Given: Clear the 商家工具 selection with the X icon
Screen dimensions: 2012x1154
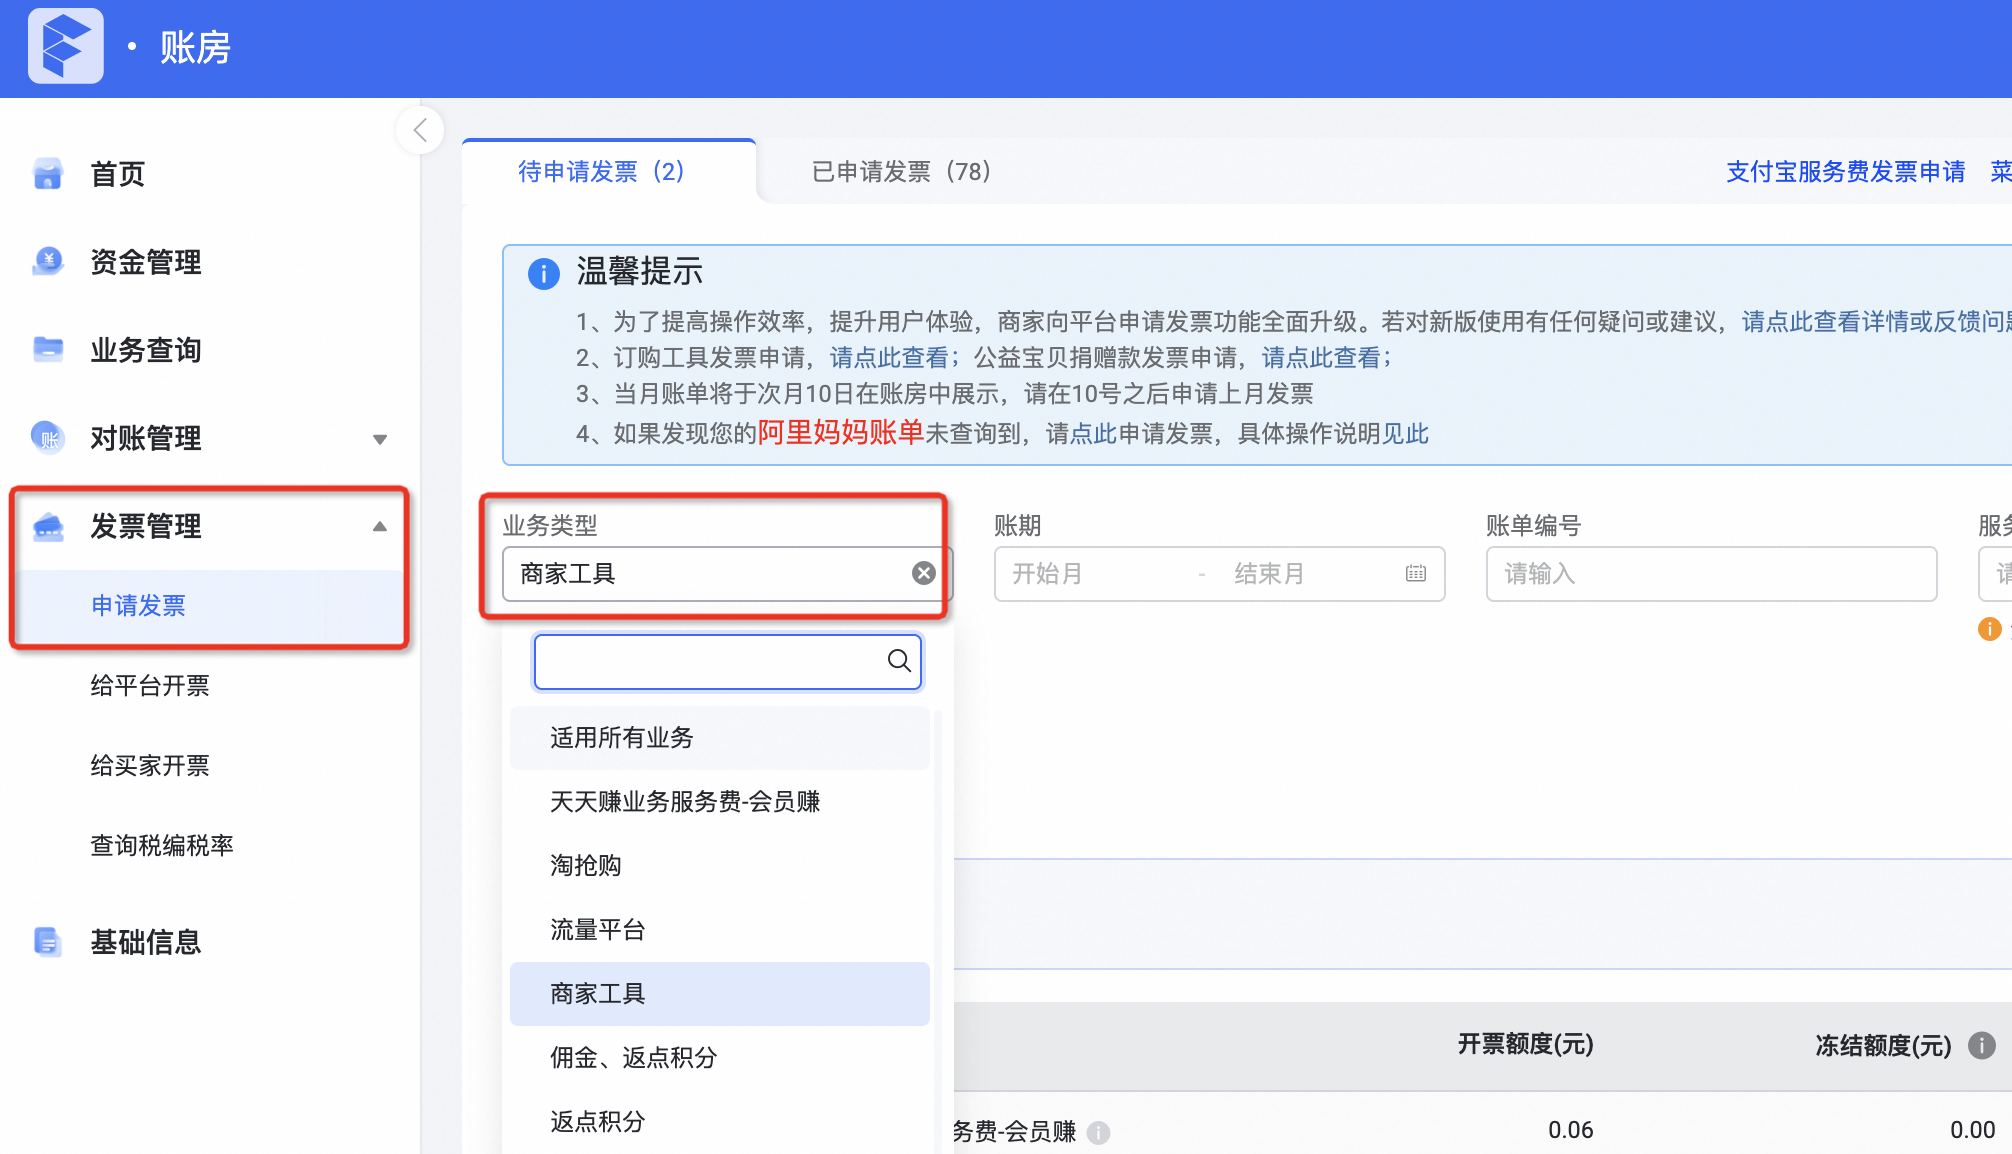Looking at the screenshot, I should tap(924, 573).
